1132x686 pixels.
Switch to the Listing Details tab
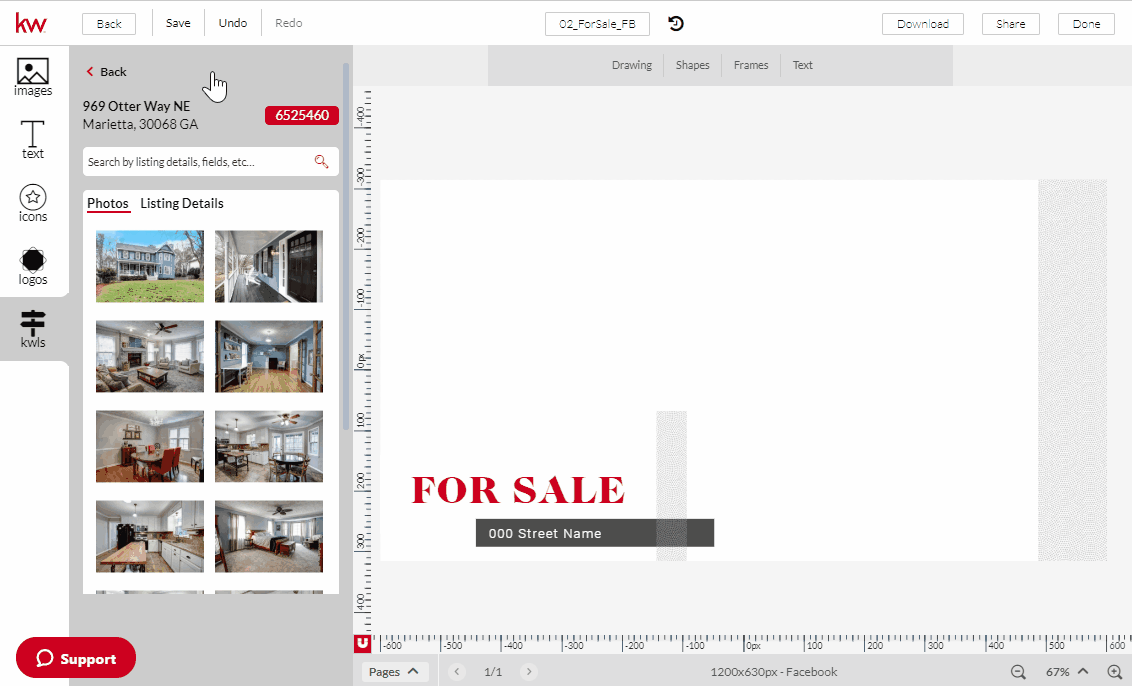[x=182, y=203]
